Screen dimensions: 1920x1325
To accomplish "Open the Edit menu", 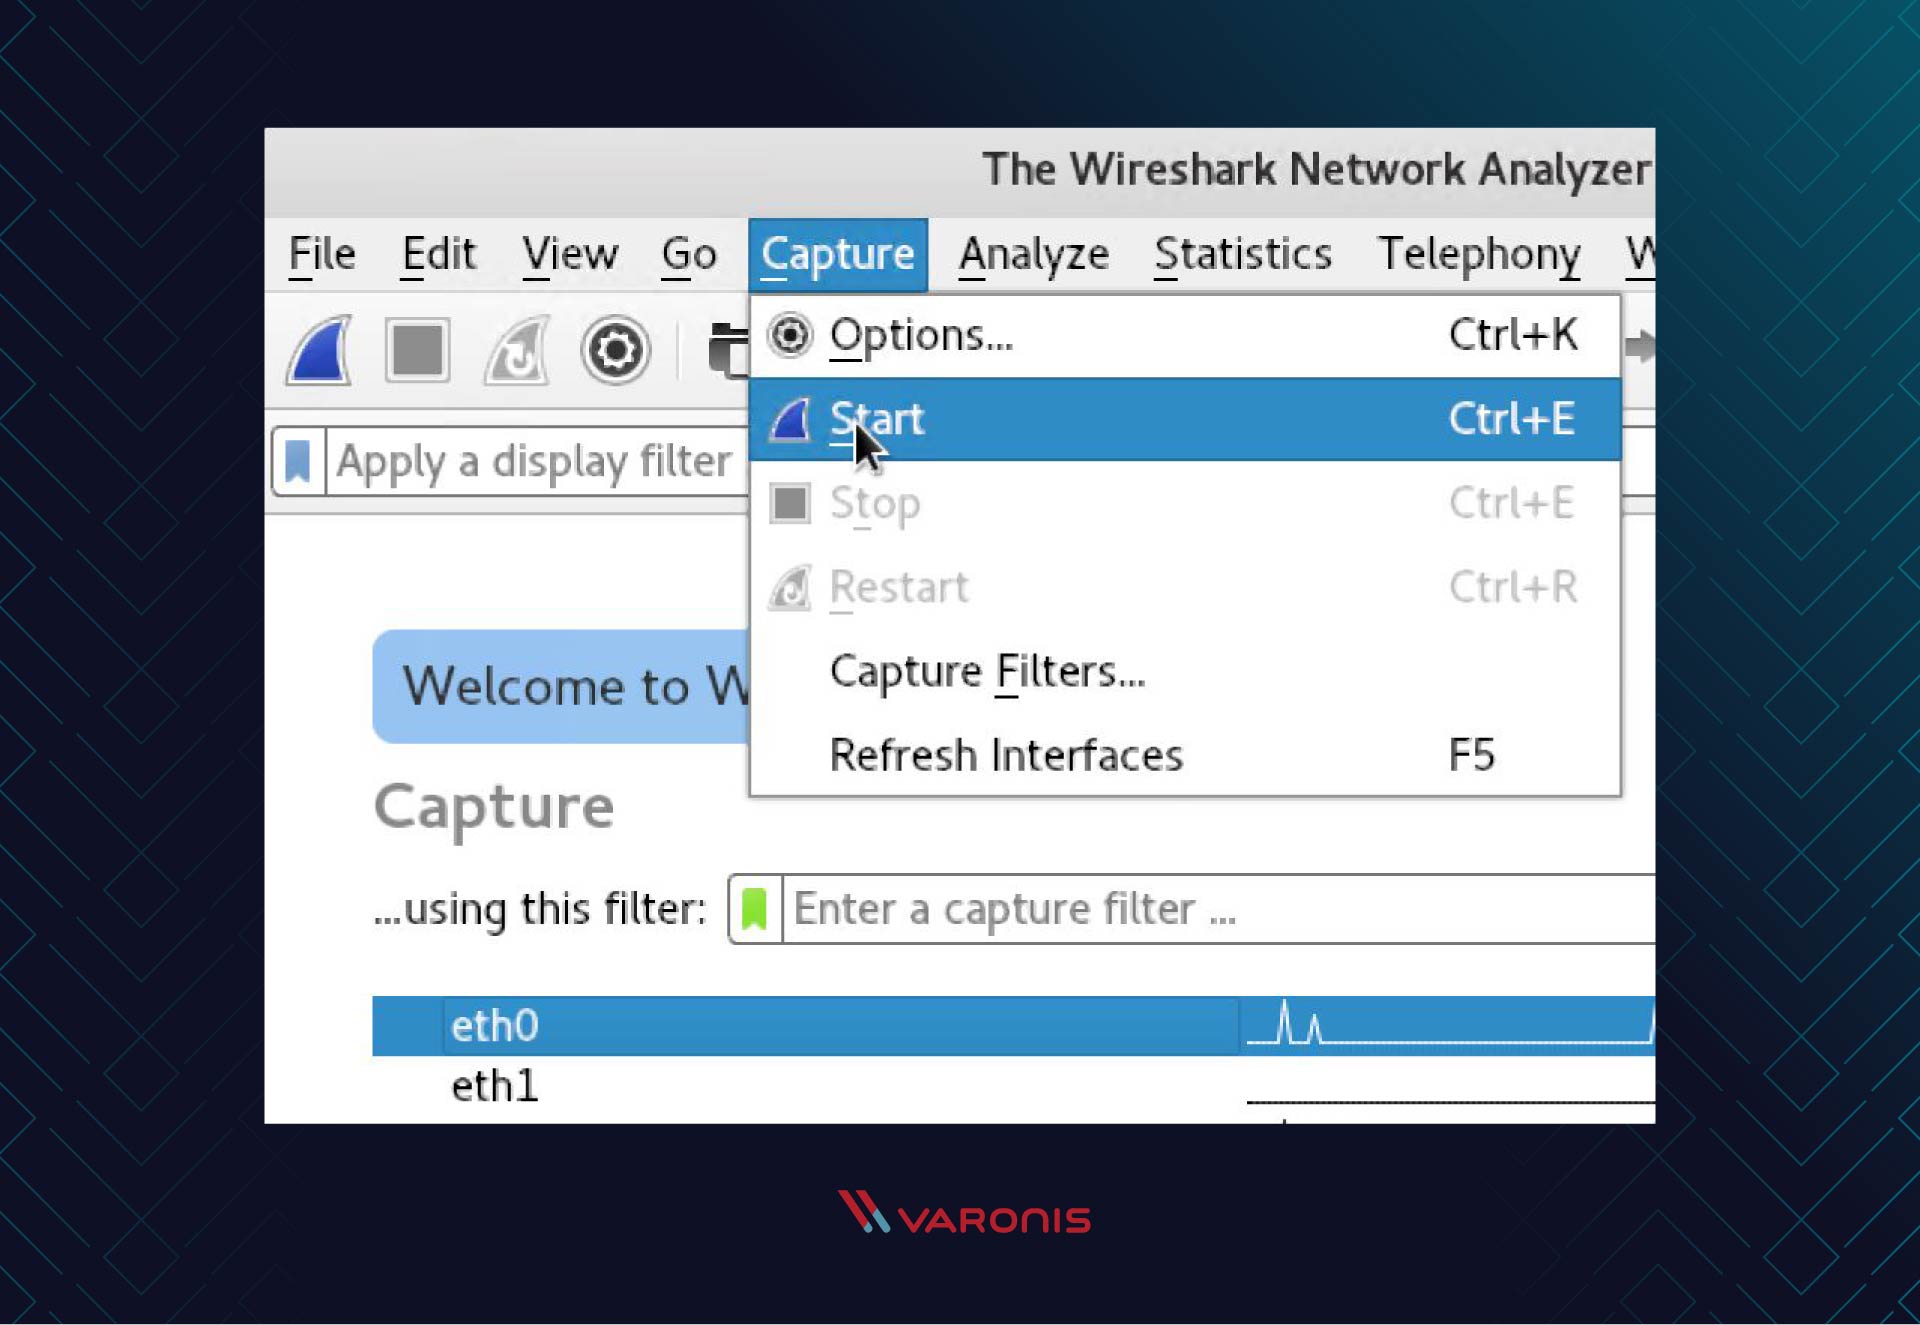I will (x=438, y=254).
